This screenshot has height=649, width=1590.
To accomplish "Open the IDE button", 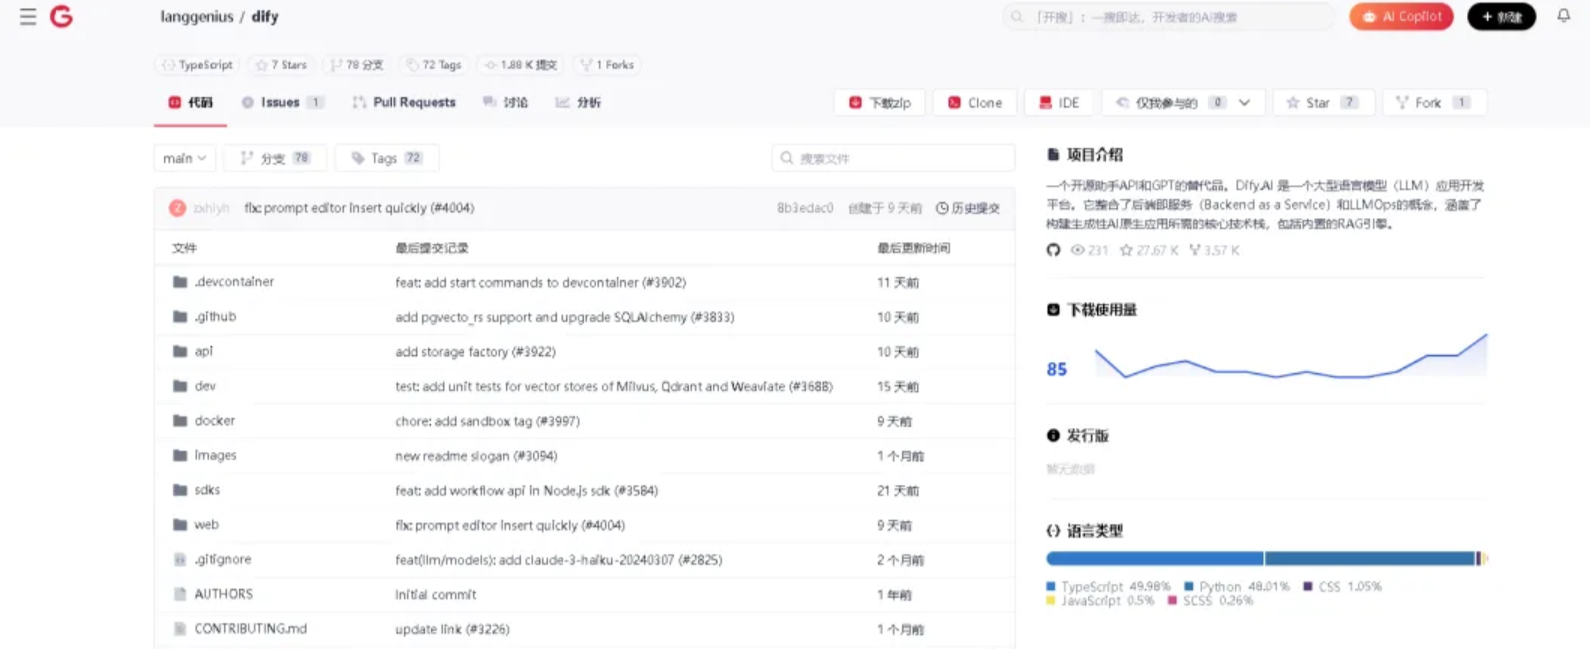I will 1059,102.
